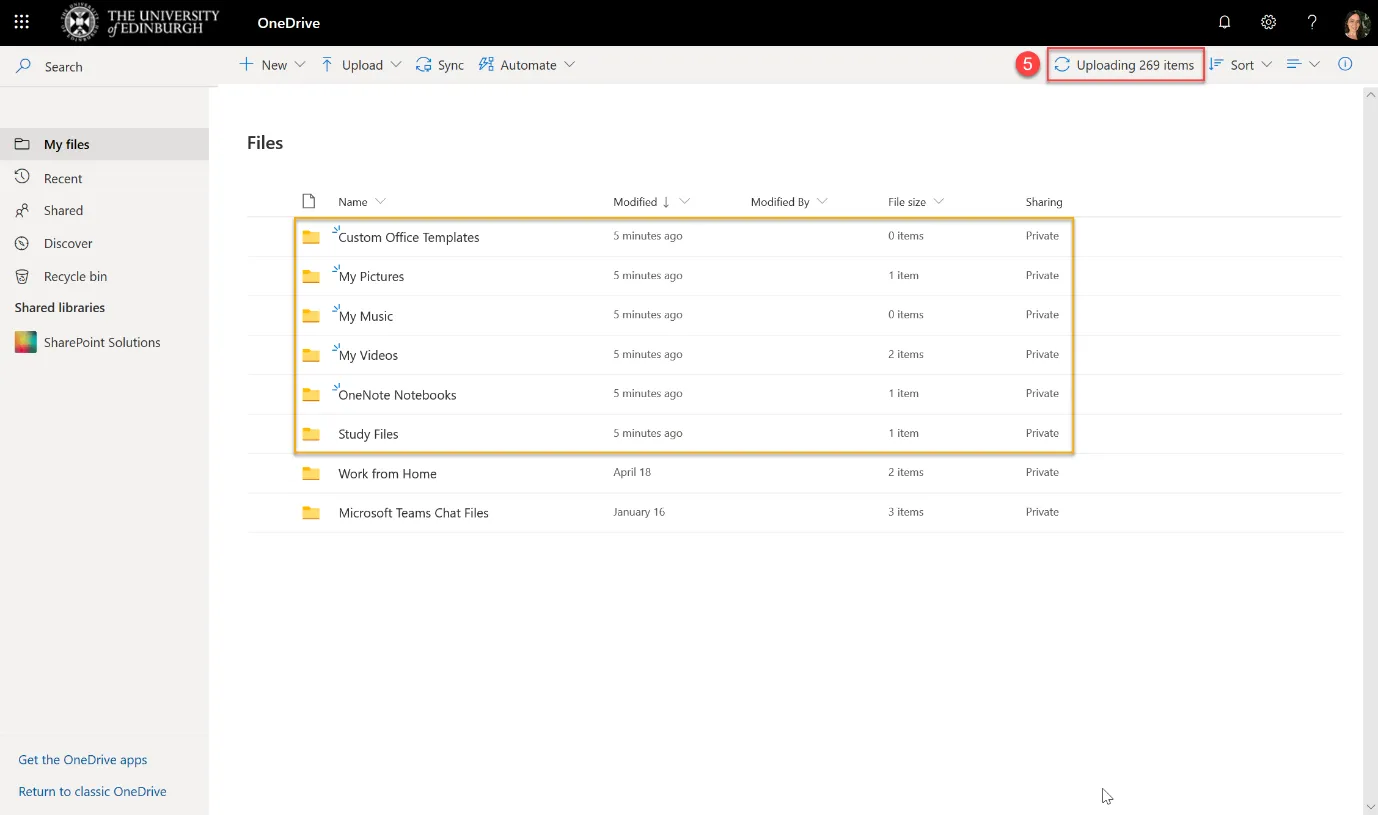Click the Sync icon in the toolbar
The width and height of the screenshot is (1378, 815).
tap(424, 64)
